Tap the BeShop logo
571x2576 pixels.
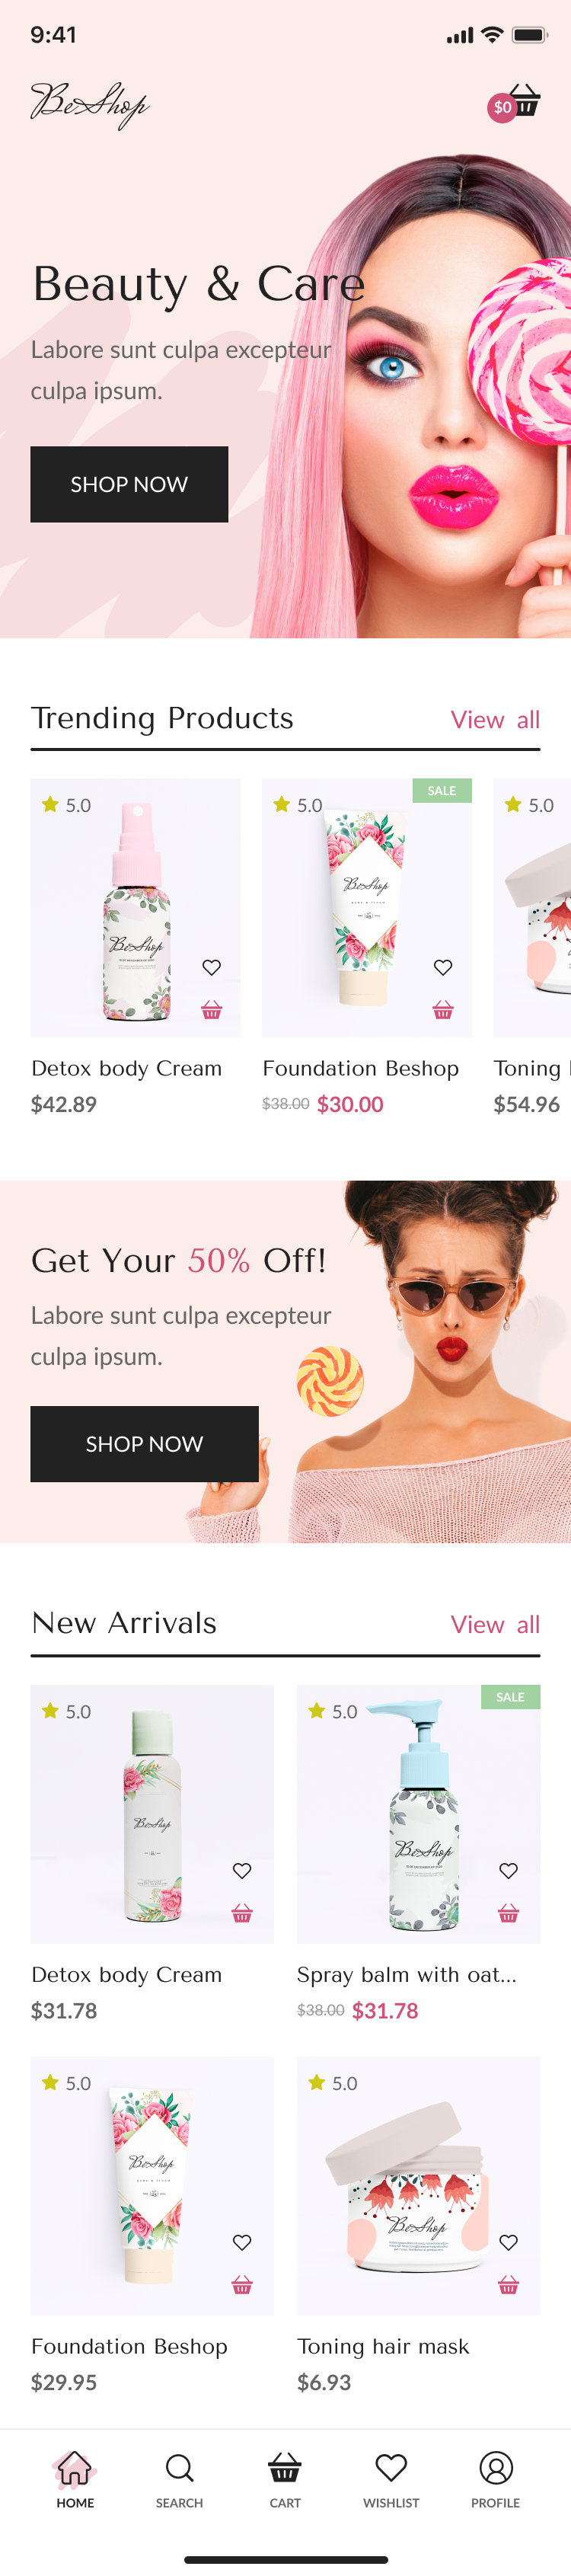click(90, 105)
